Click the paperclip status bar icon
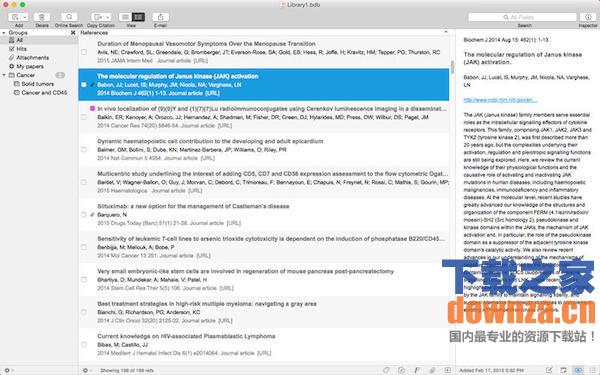This screenshot has height=375, width=600. click(432, 370)
